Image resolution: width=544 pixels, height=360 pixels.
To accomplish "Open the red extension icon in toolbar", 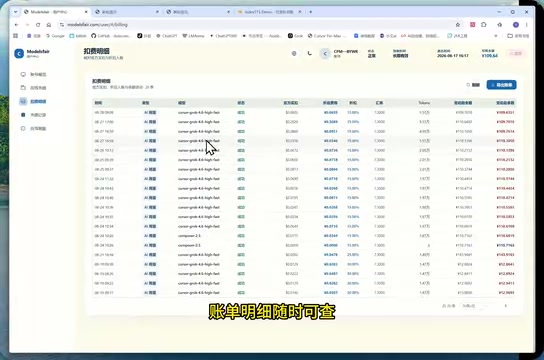I will click(473, 25).
